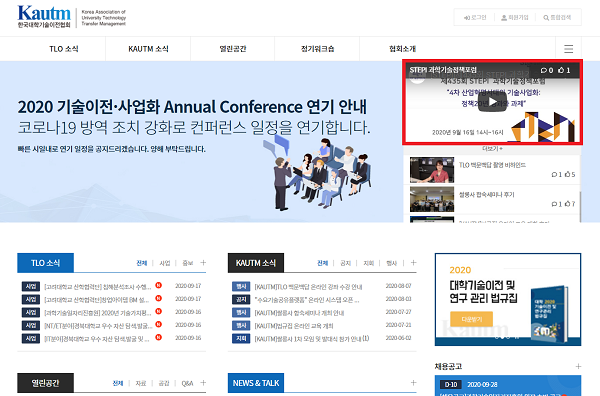Play the STEPI 과학기술정책포럼 video
600x396 pixels.
pyautogui.click(x=492, y=102)
